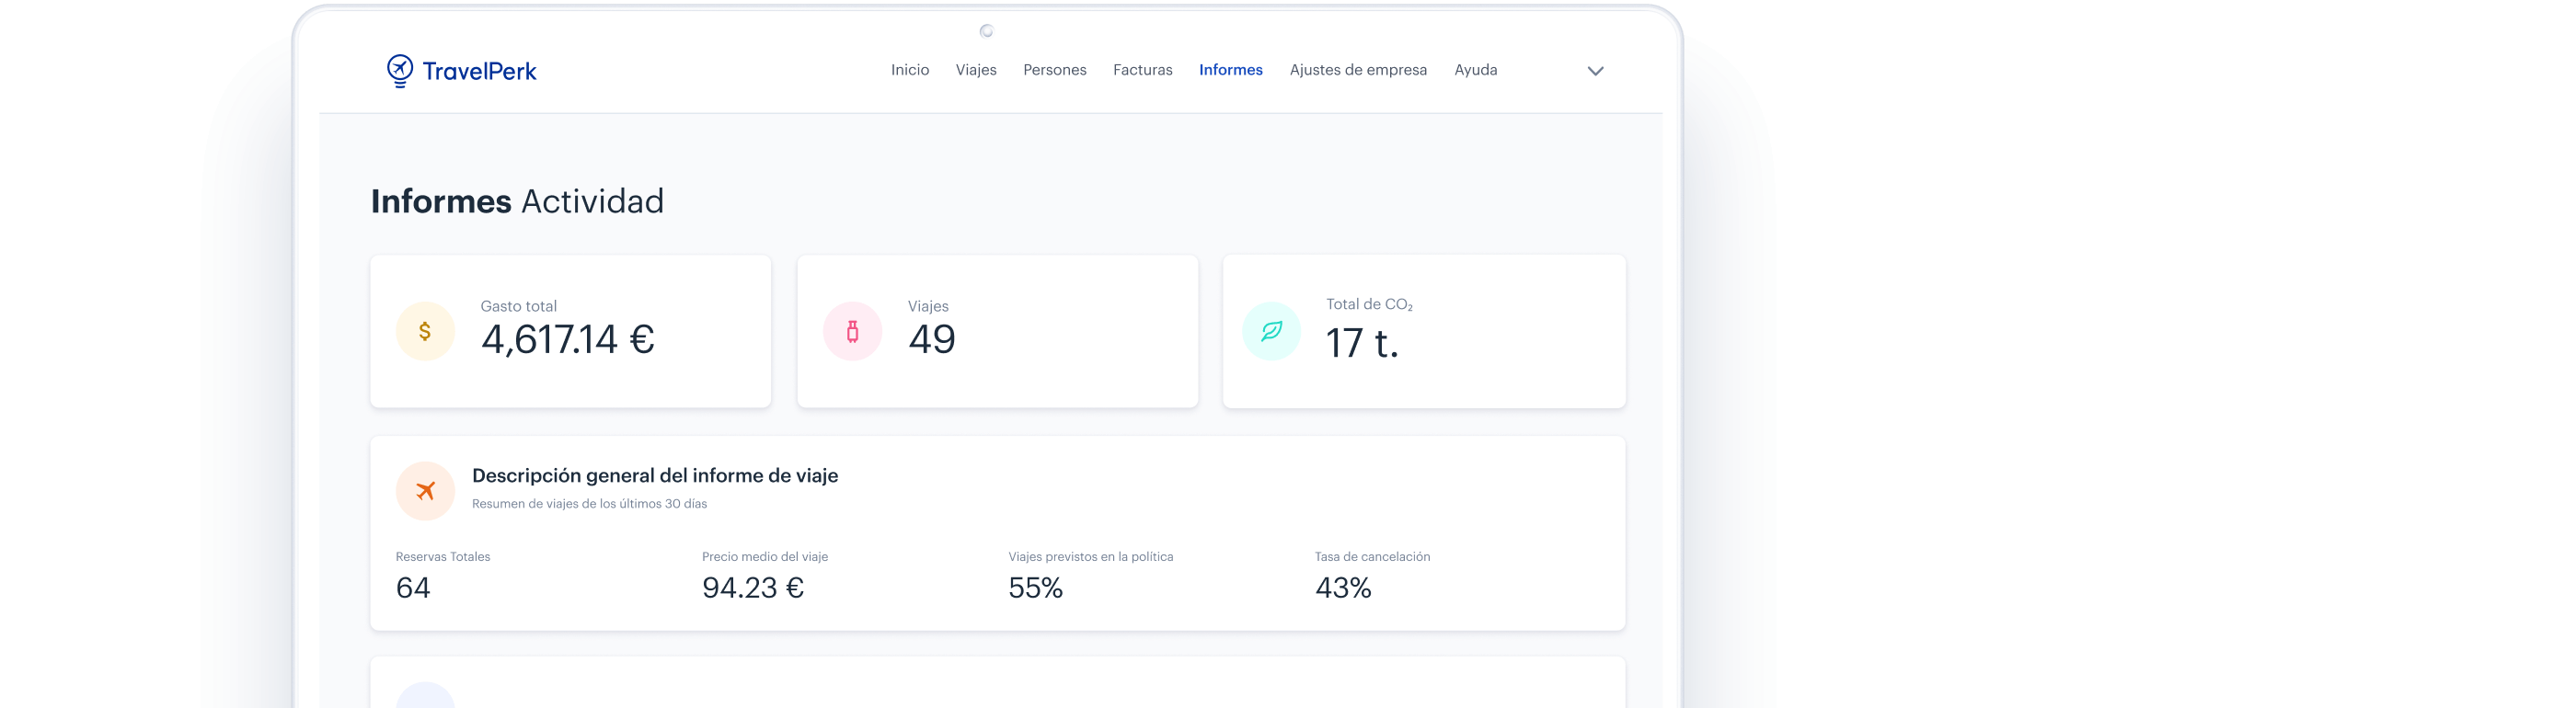Select the Viajes count 49
This screenshot has width=2576, height=708.
tap(931, 340)
